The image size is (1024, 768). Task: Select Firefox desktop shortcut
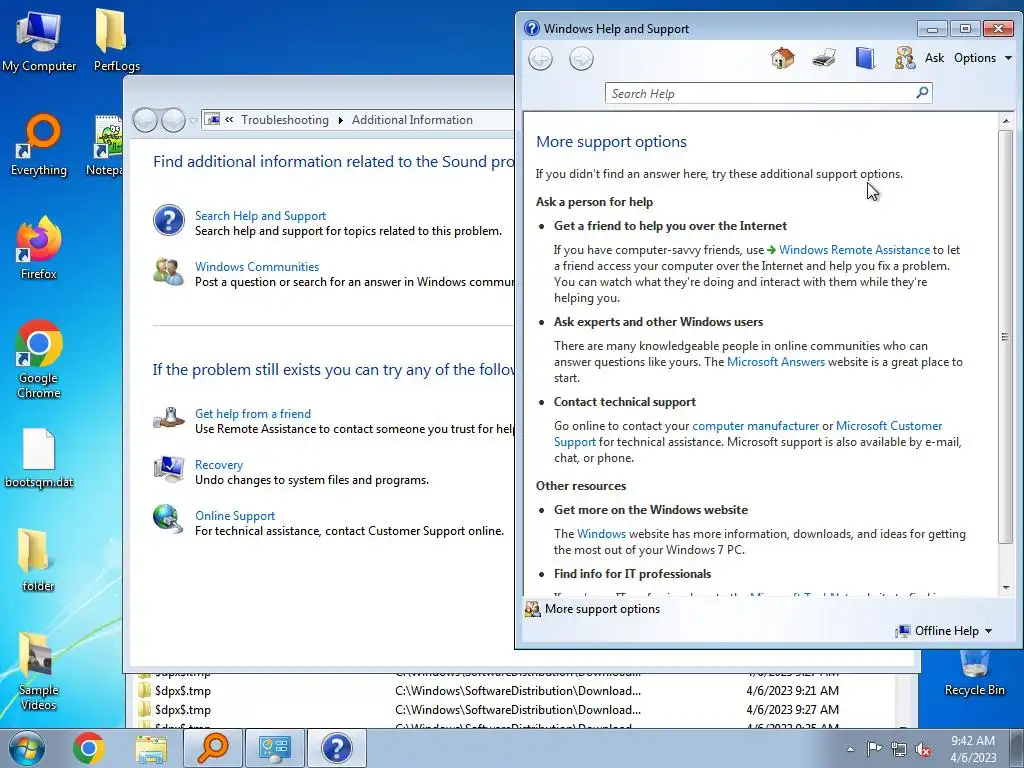click(x=39, y=248)
